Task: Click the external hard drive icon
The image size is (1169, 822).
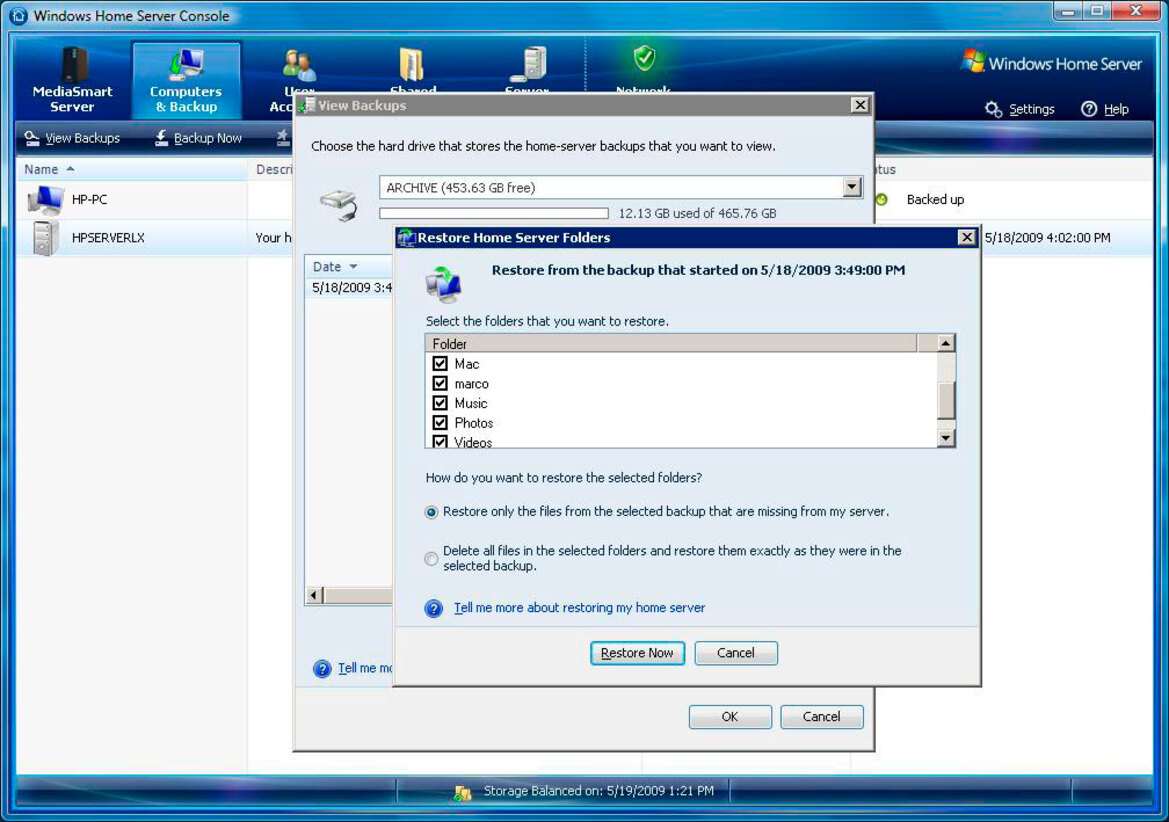Action: coord(339,205)
